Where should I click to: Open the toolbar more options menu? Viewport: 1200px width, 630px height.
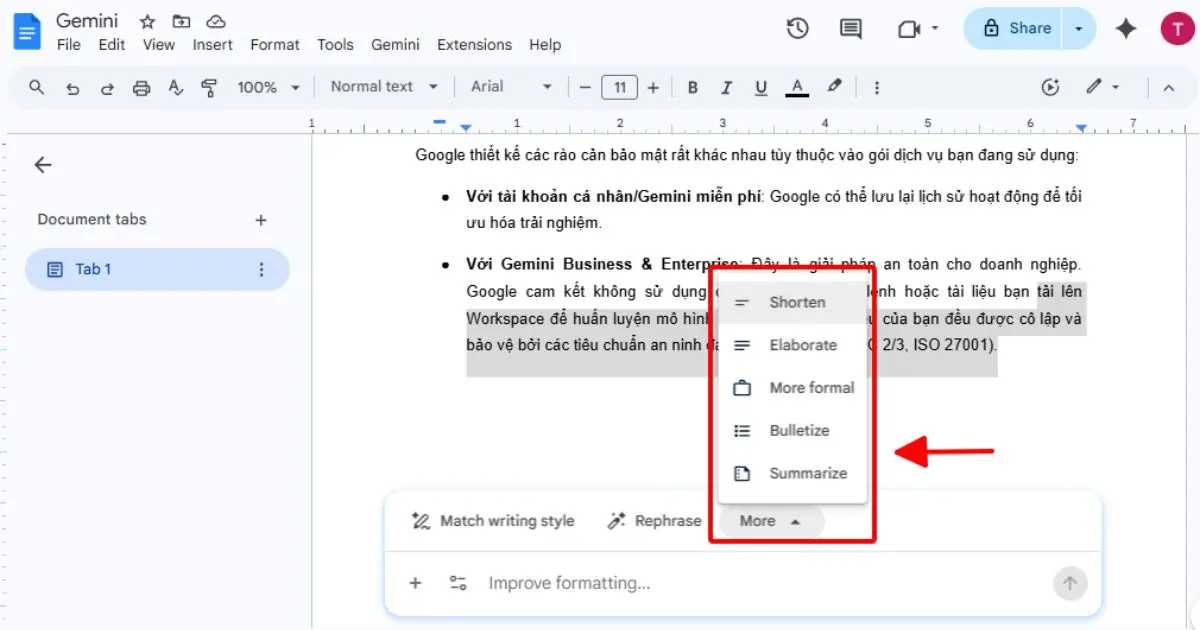point(877,88)
